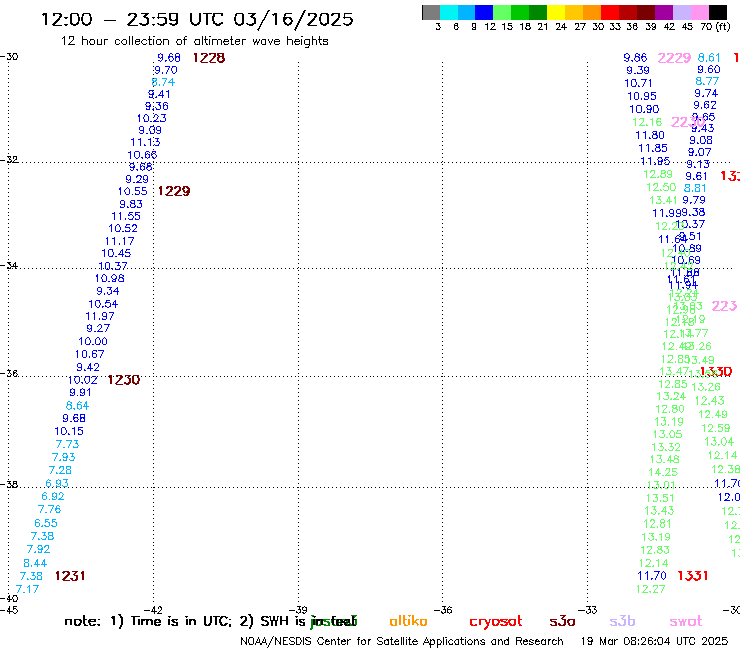Click the dark blue swatch in the legend
740x650 pixels.
(x=485, y=12)
